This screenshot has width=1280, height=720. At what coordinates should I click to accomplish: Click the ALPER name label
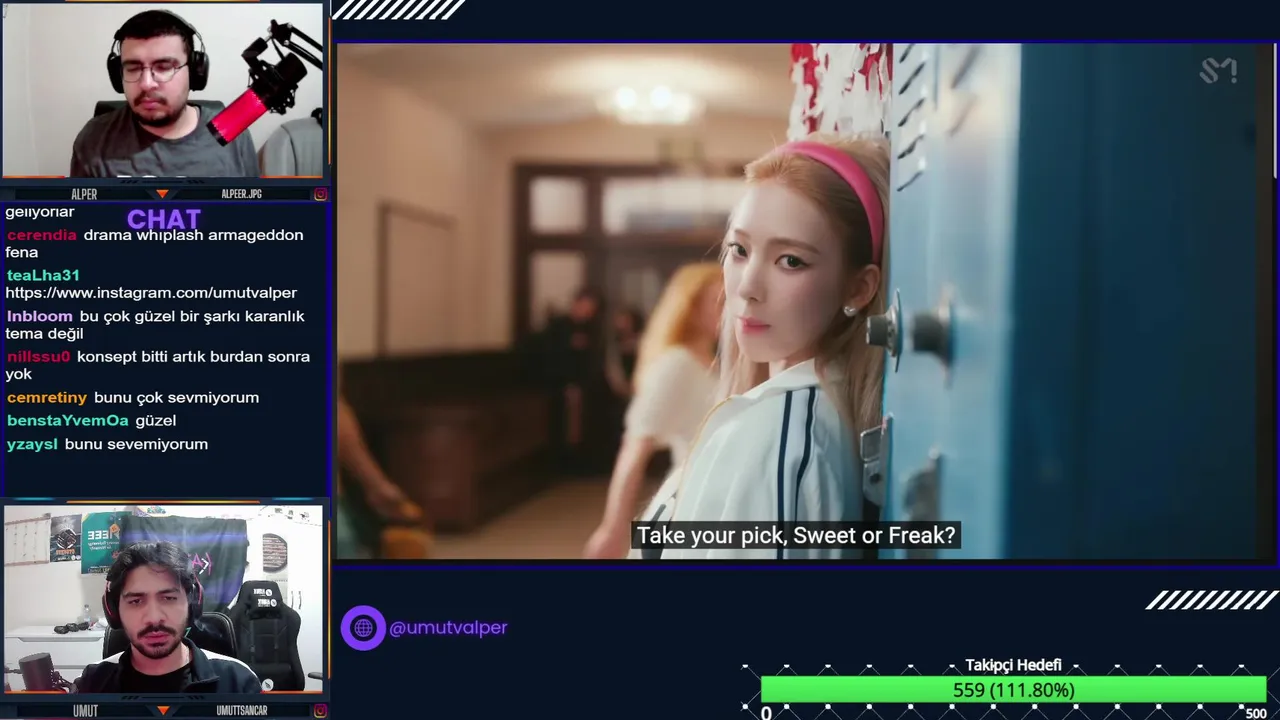coord(84,194)
